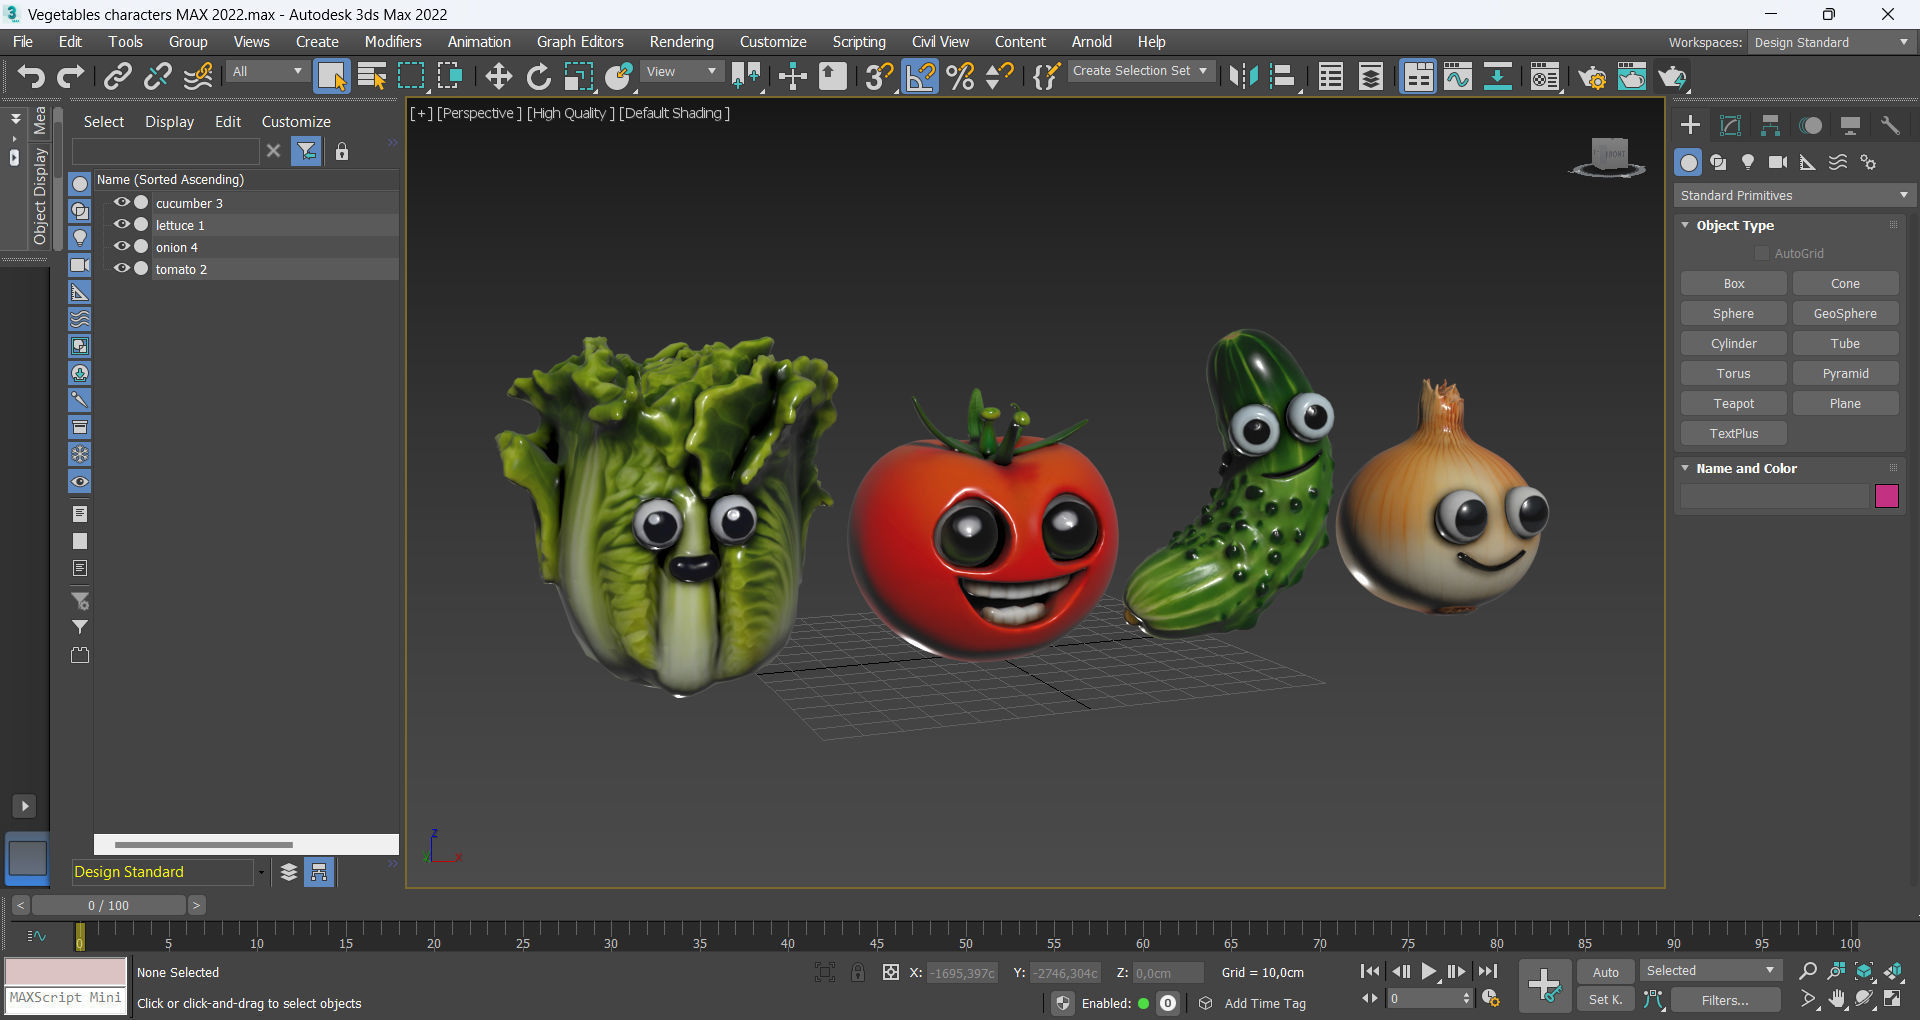Switch to the Hierarchy panel tab

coord(1770,125)
